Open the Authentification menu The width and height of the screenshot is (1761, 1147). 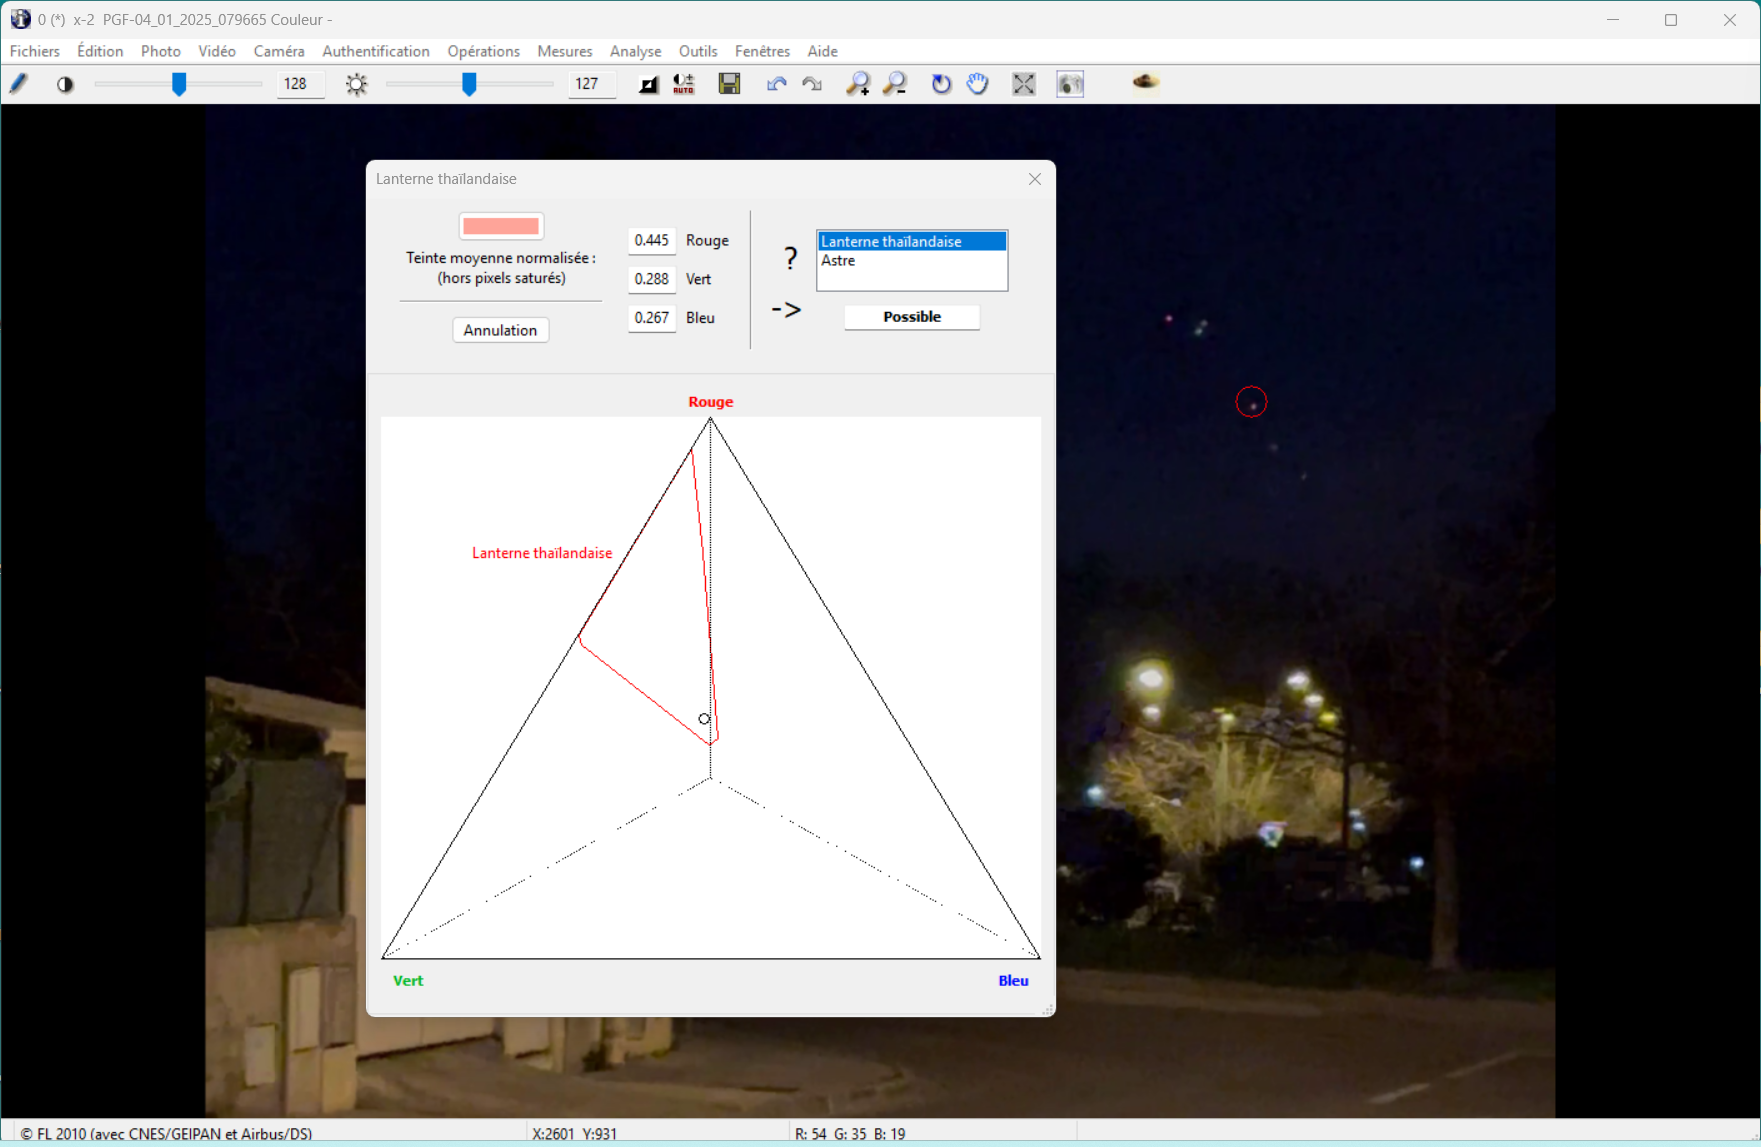[x=375, y=51]
